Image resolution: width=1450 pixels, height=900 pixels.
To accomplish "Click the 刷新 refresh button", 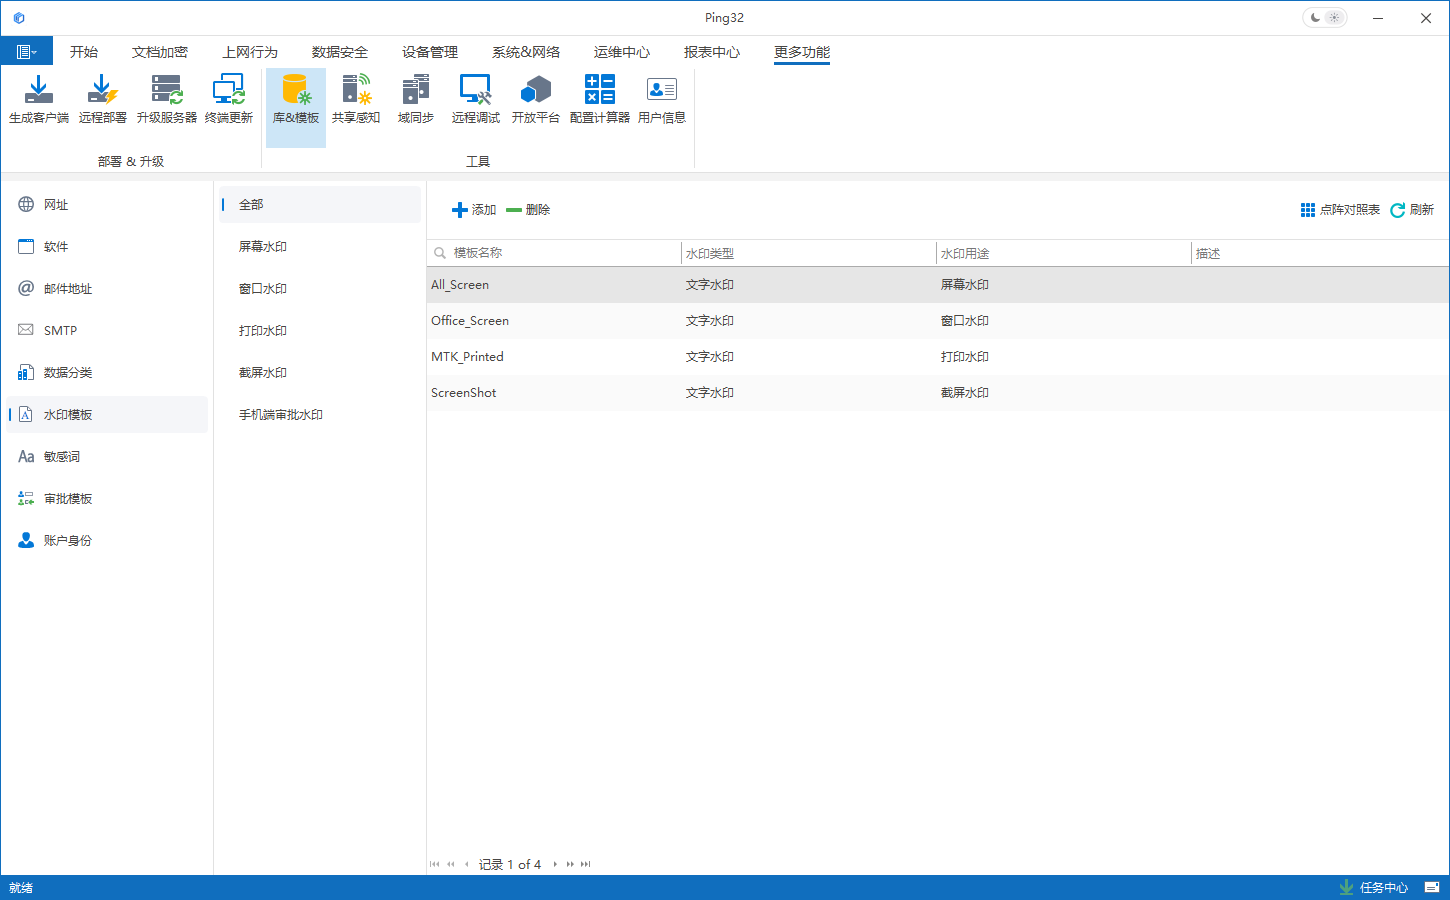I will (x=1412, y=210).
